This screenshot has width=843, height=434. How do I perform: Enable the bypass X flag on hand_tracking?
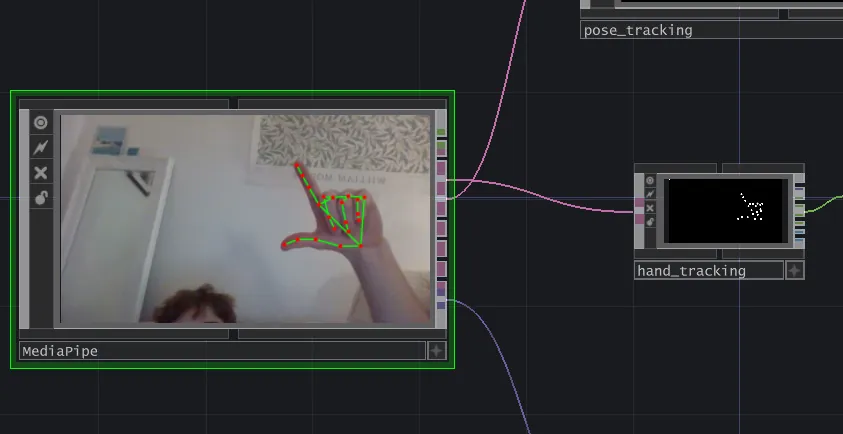click(650, 208)
